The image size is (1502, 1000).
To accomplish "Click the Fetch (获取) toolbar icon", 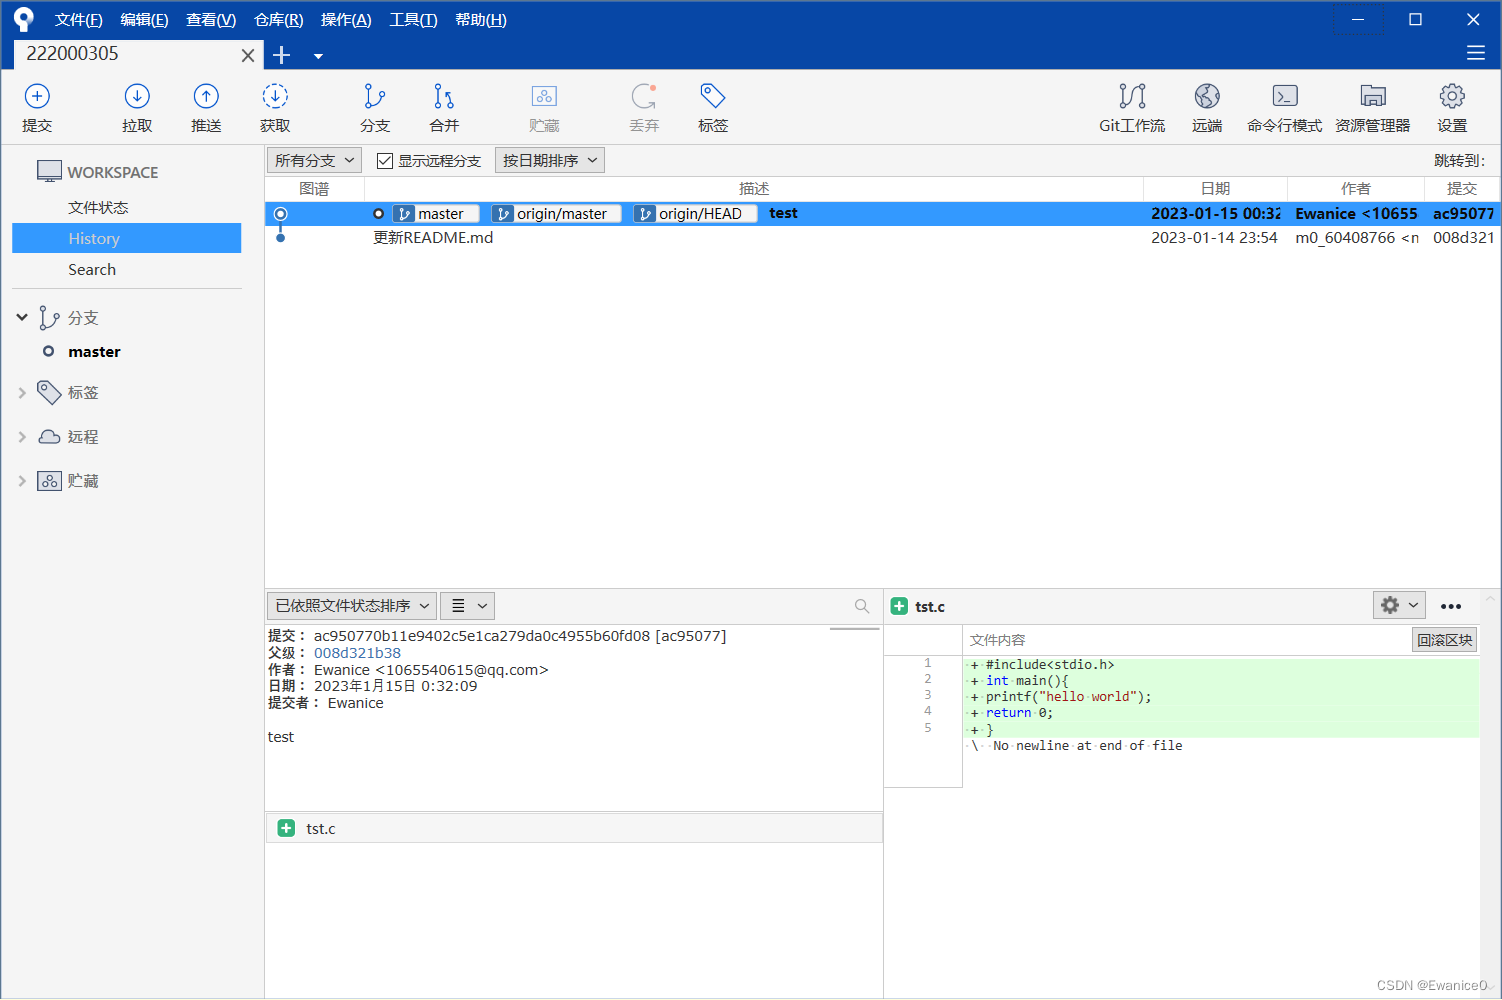I will point(275,108).
